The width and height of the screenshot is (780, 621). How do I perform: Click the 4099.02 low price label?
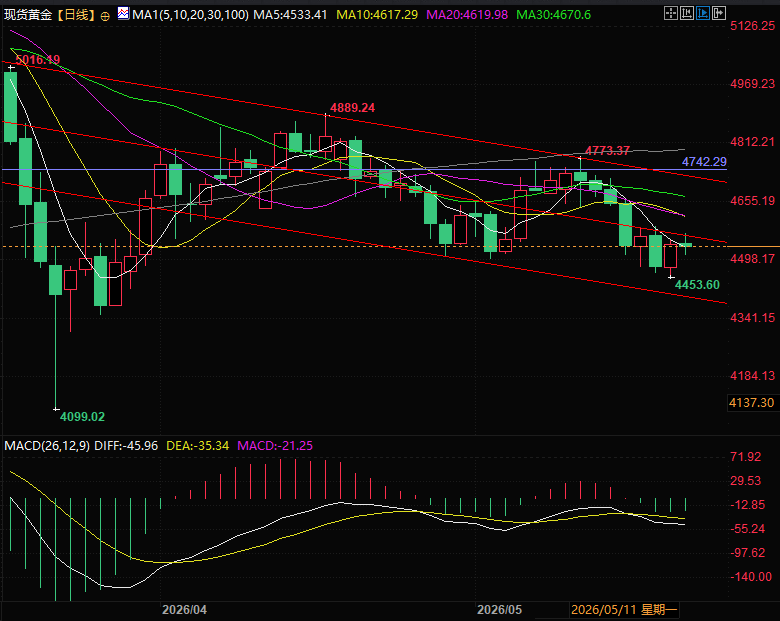[x=83, y=417]
